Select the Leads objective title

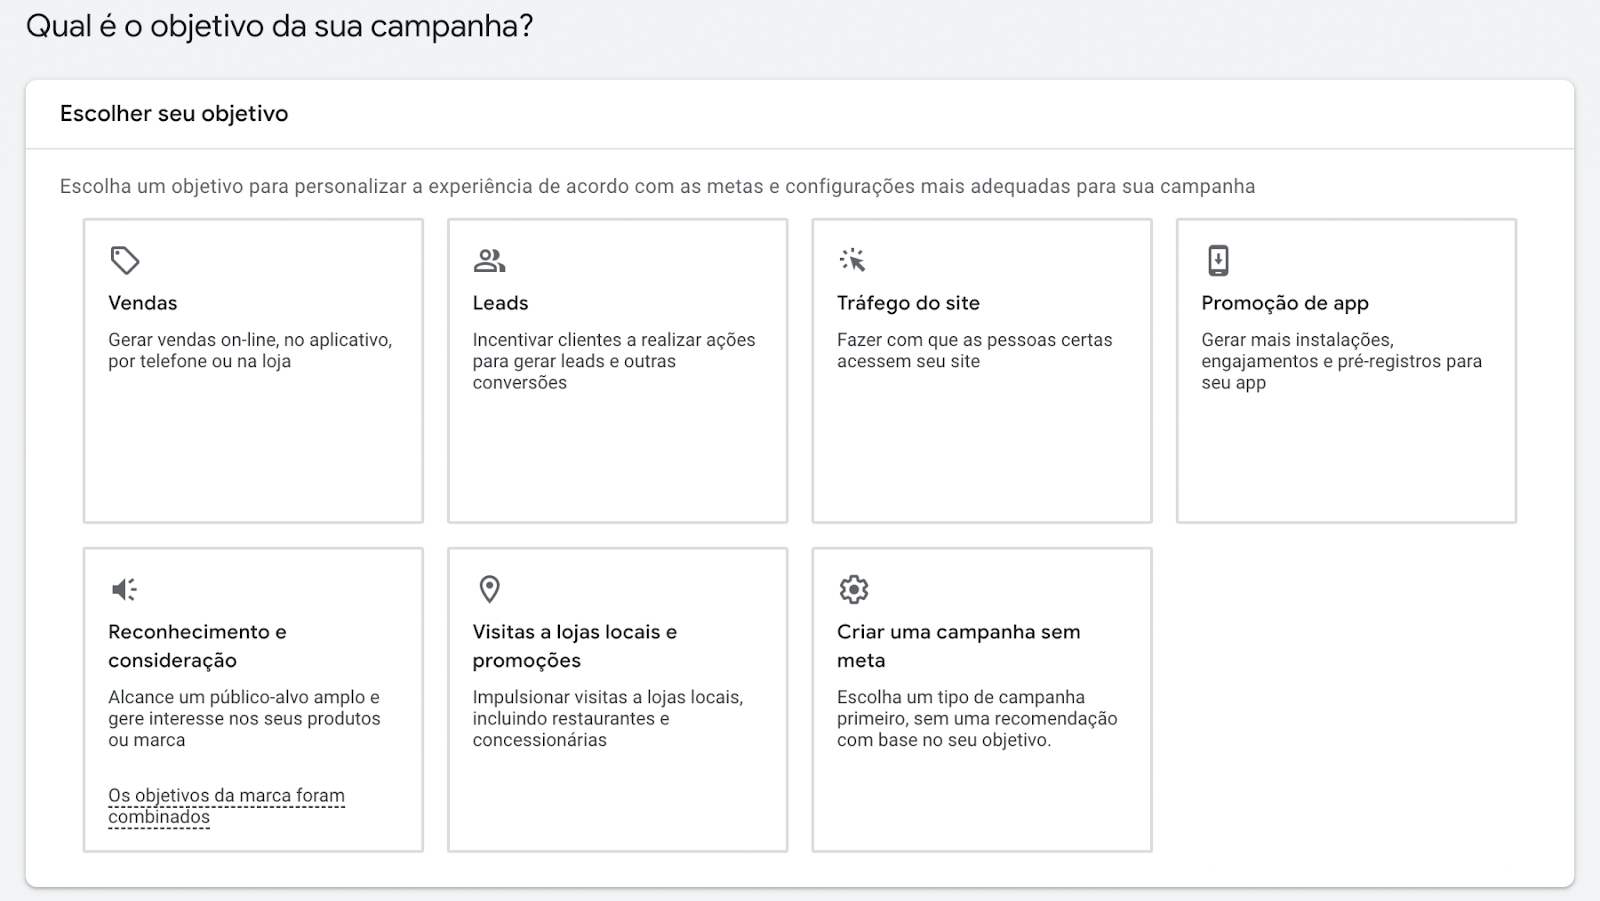tap(500, 303)
